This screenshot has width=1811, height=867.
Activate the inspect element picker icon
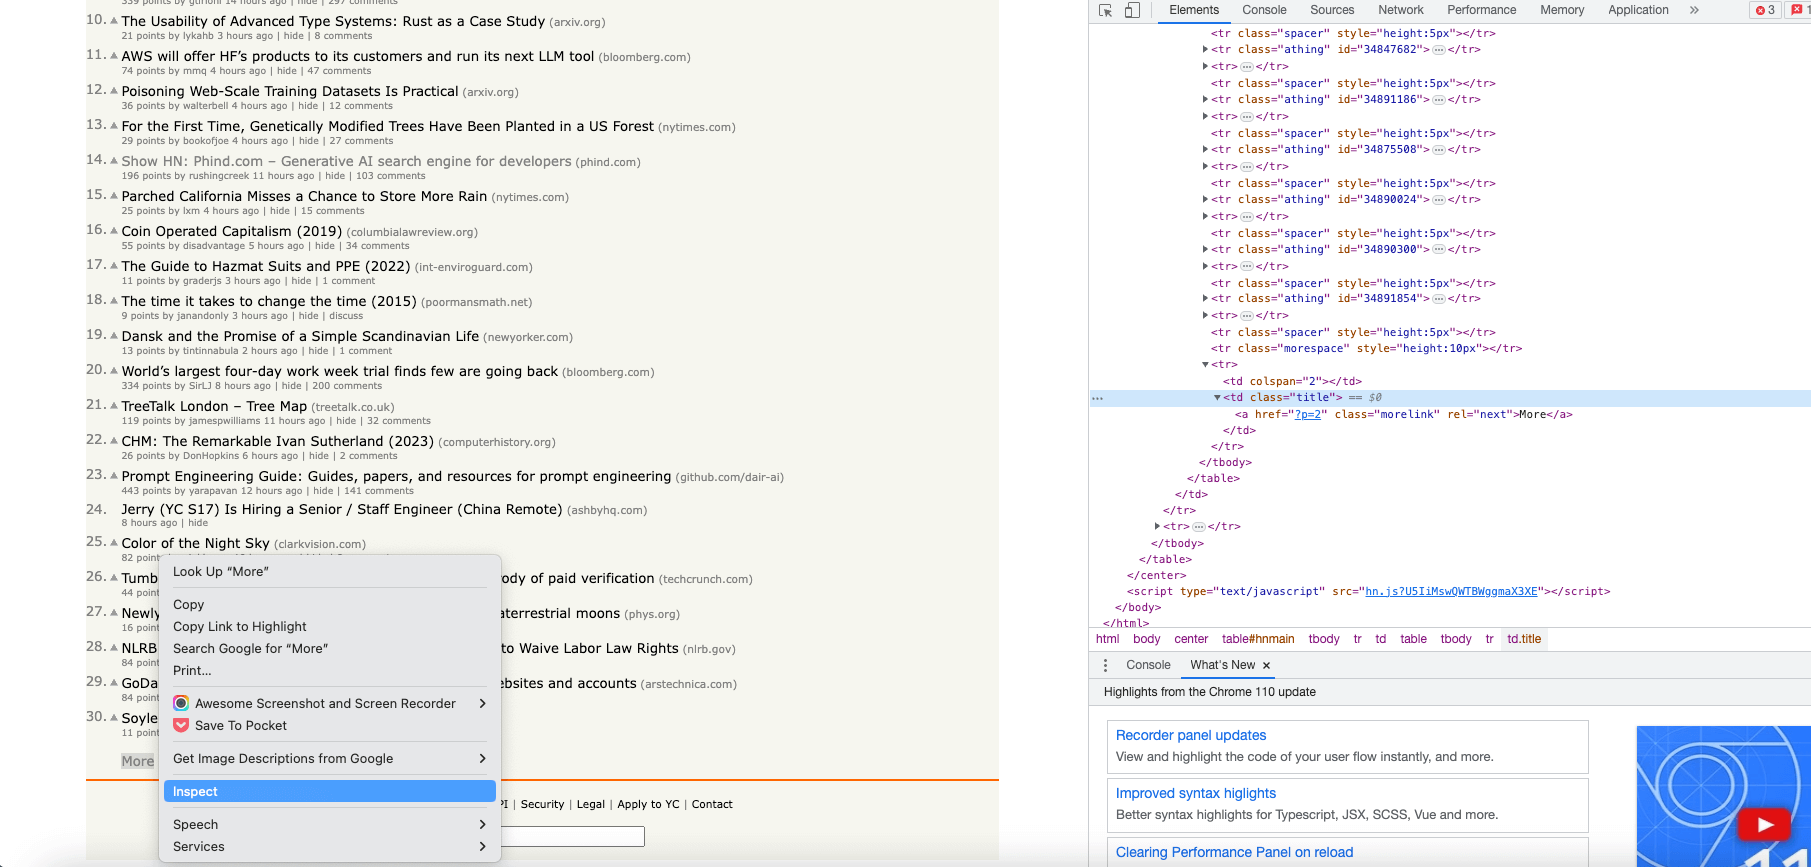(1105, 10)
